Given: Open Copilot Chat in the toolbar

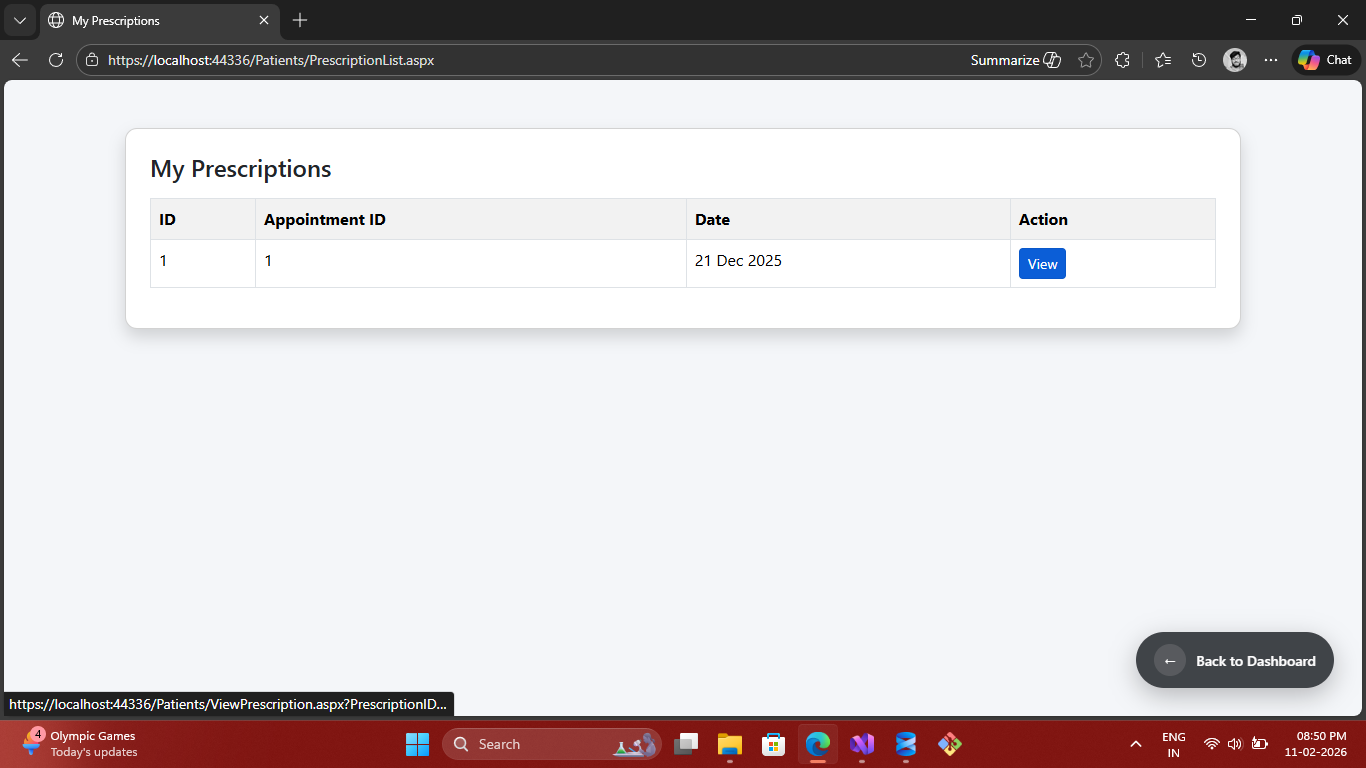Looking at the screenshot, I should coord(1325,60).
